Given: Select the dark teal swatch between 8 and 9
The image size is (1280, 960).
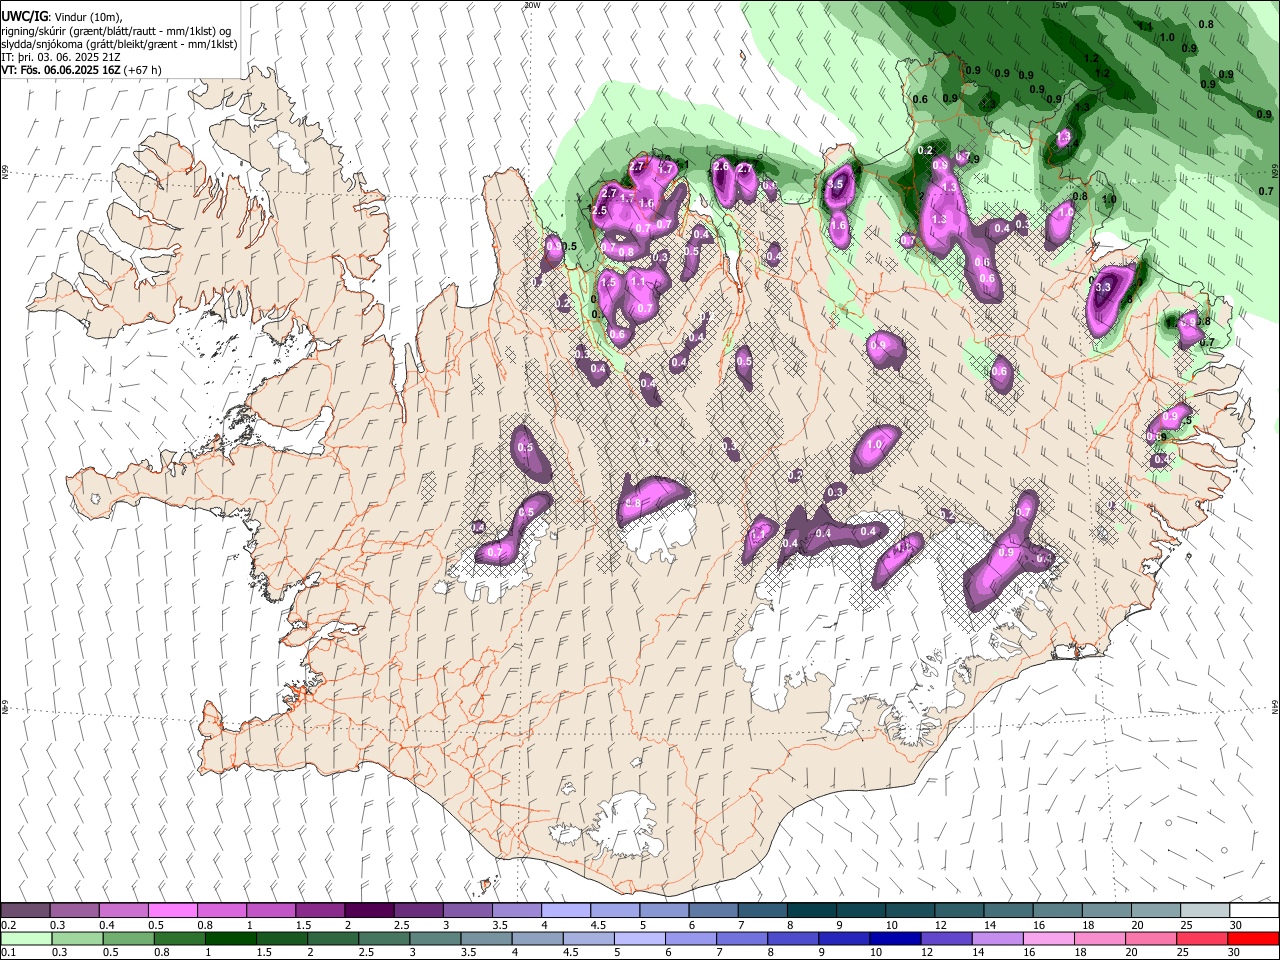Looking at the screenshot, I should coord(811,911).
